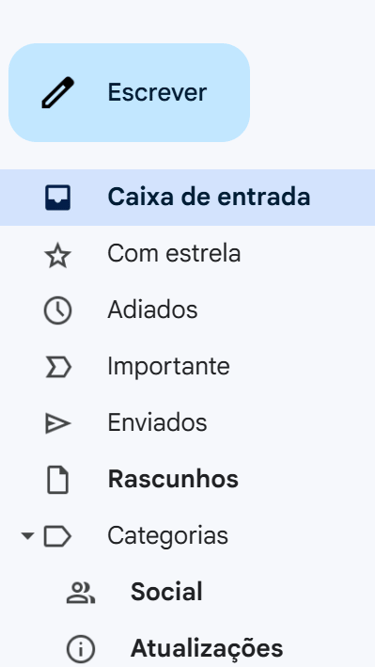Open the Caixa de entrada folder
The image size is (375, 667).
pyautogui.click(x=188, y=197)
